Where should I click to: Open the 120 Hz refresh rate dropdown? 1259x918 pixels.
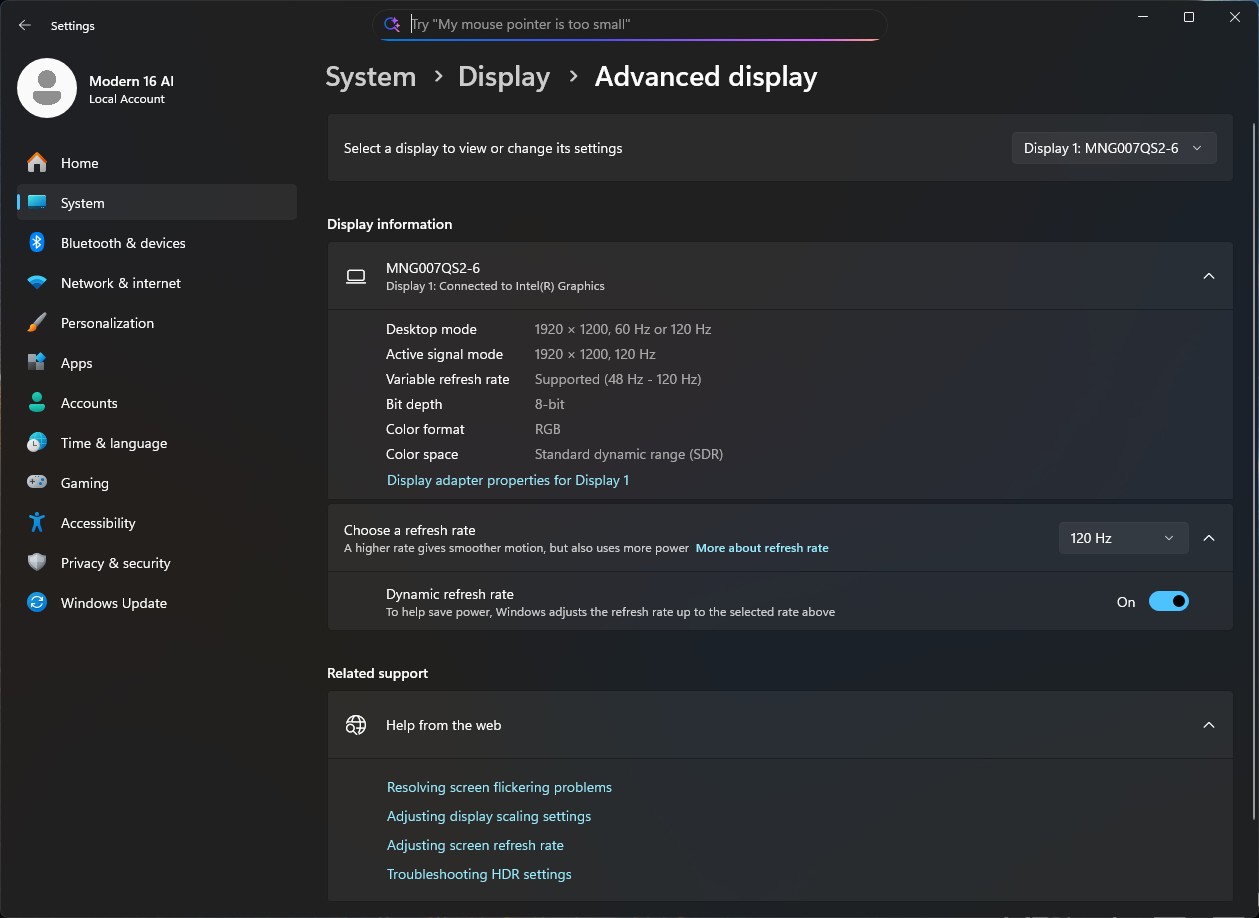(1123, 538)
